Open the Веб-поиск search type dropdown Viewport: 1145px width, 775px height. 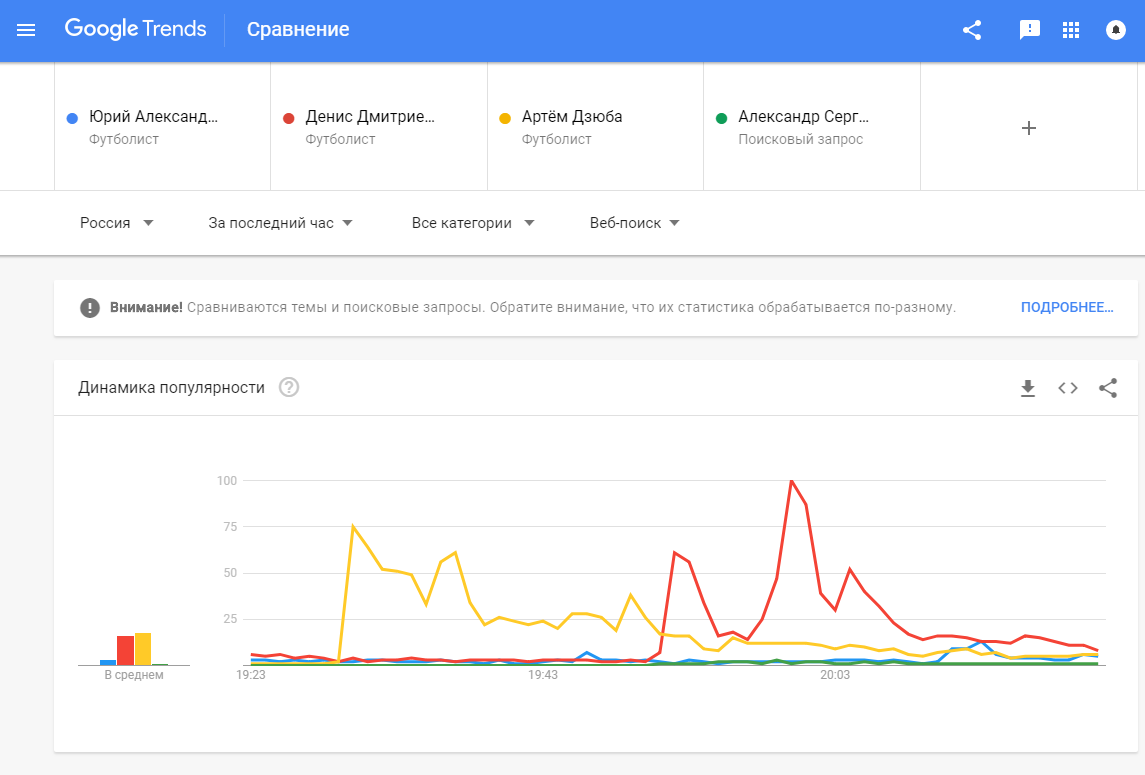click(x=635, y=223)
